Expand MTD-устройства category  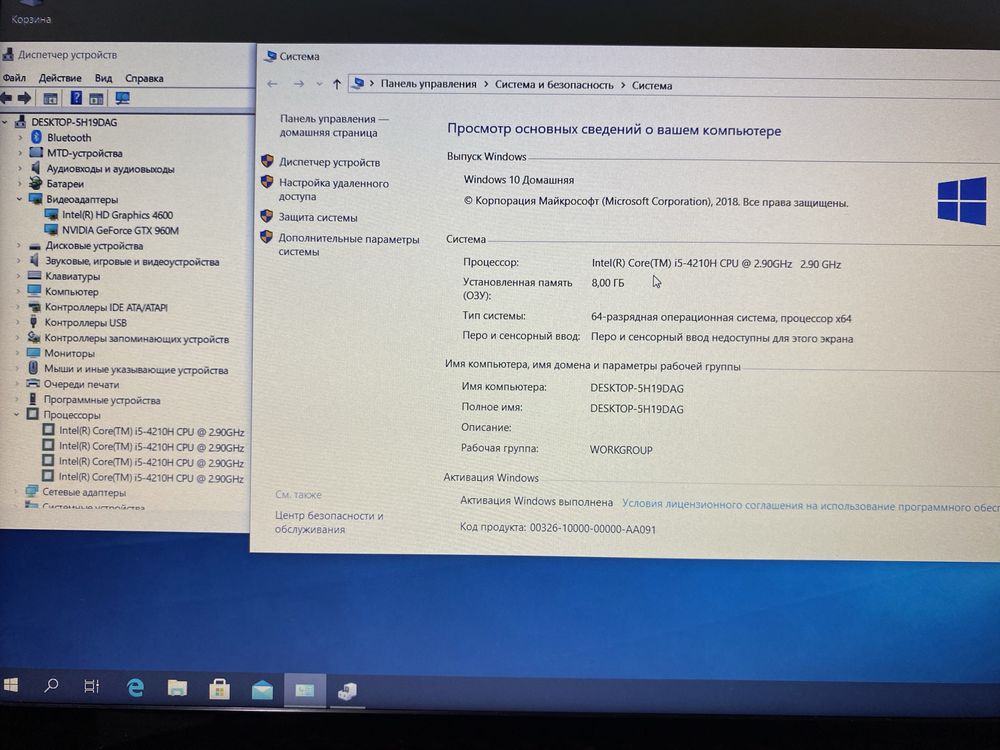20,153
